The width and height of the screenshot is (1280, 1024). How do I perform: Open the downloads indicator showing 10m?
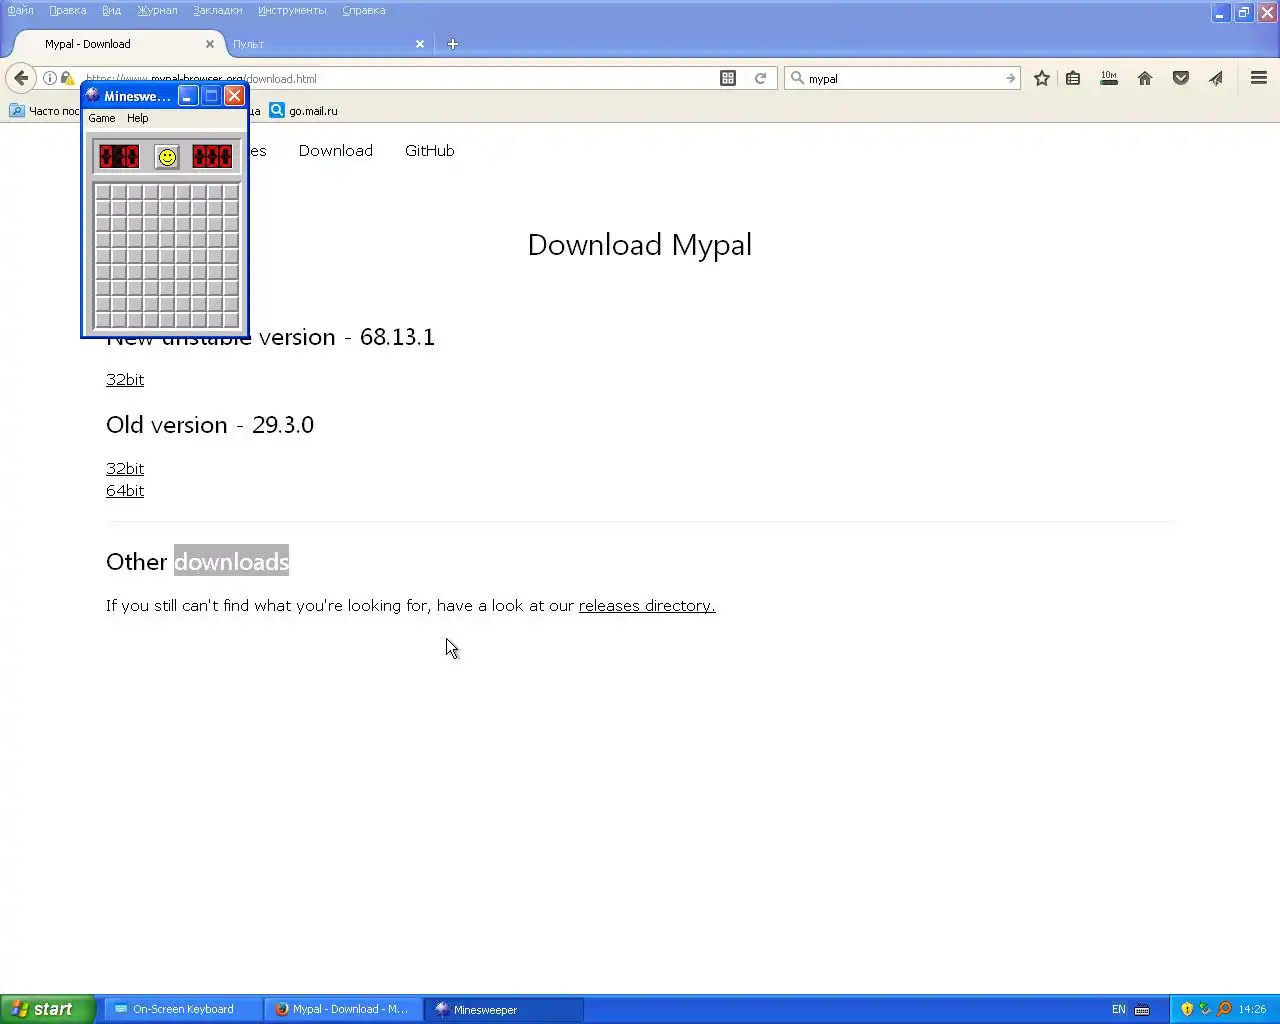pyautogui.click(x=1109, y=78)
